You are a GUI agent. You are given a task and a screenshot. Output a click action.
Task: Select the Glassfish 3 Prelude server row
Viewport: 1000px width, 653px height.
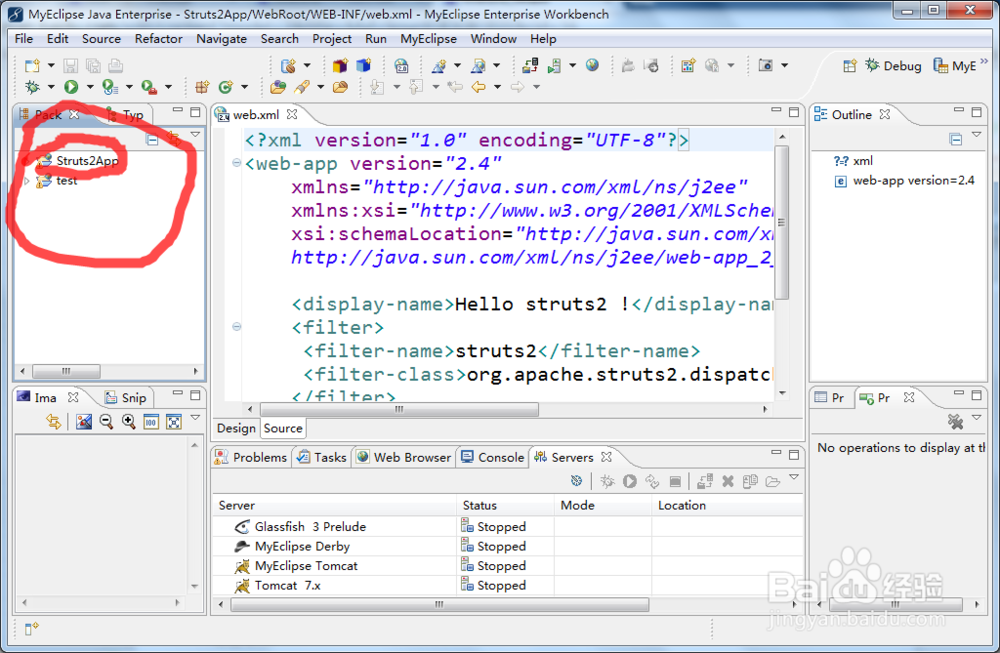click(507, 527)
